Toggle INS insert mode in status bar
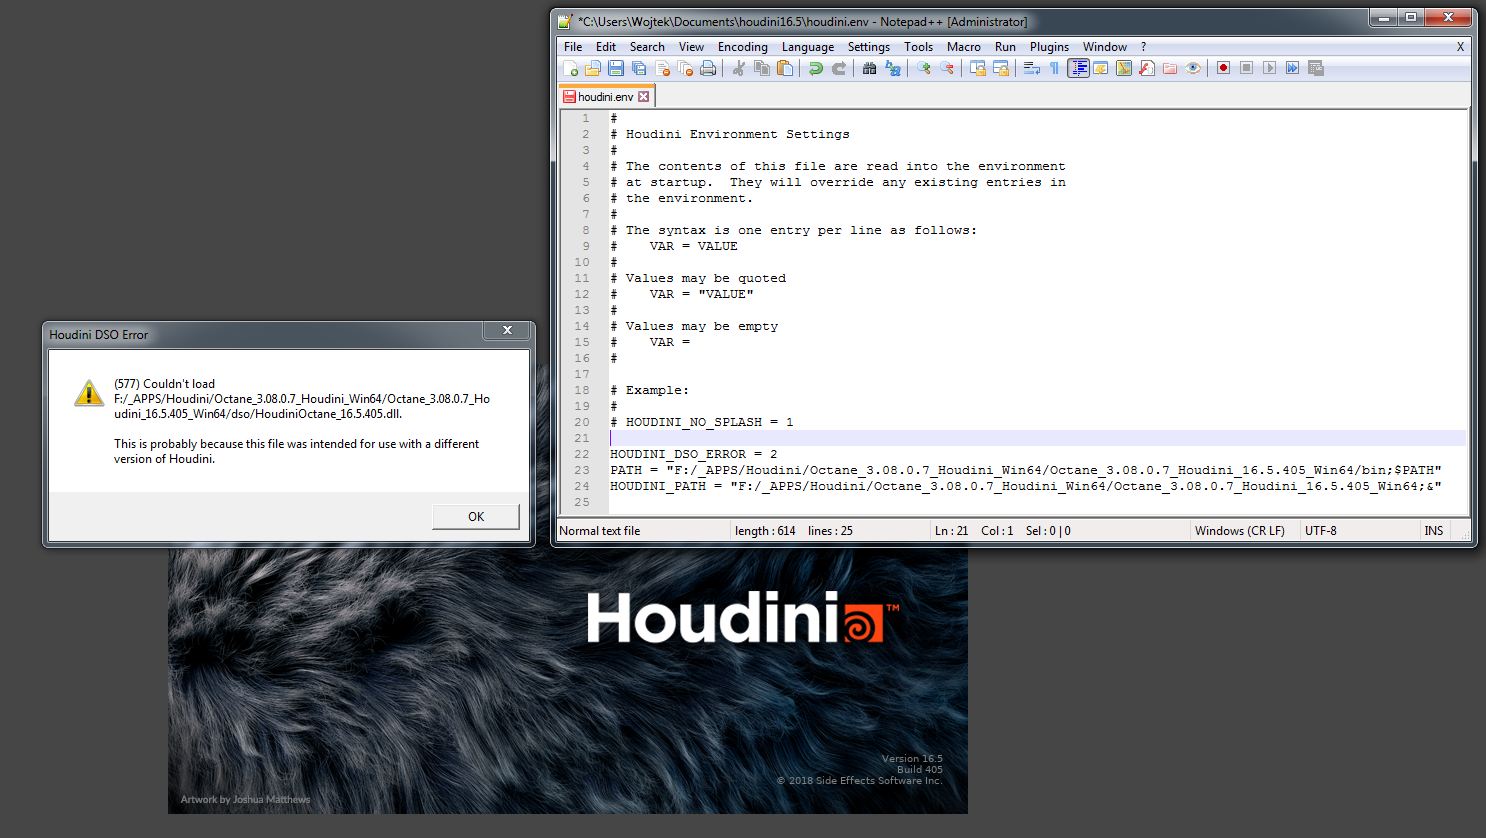The height and width of the screenshot is (838, 1486). [x=1434, y=531]
